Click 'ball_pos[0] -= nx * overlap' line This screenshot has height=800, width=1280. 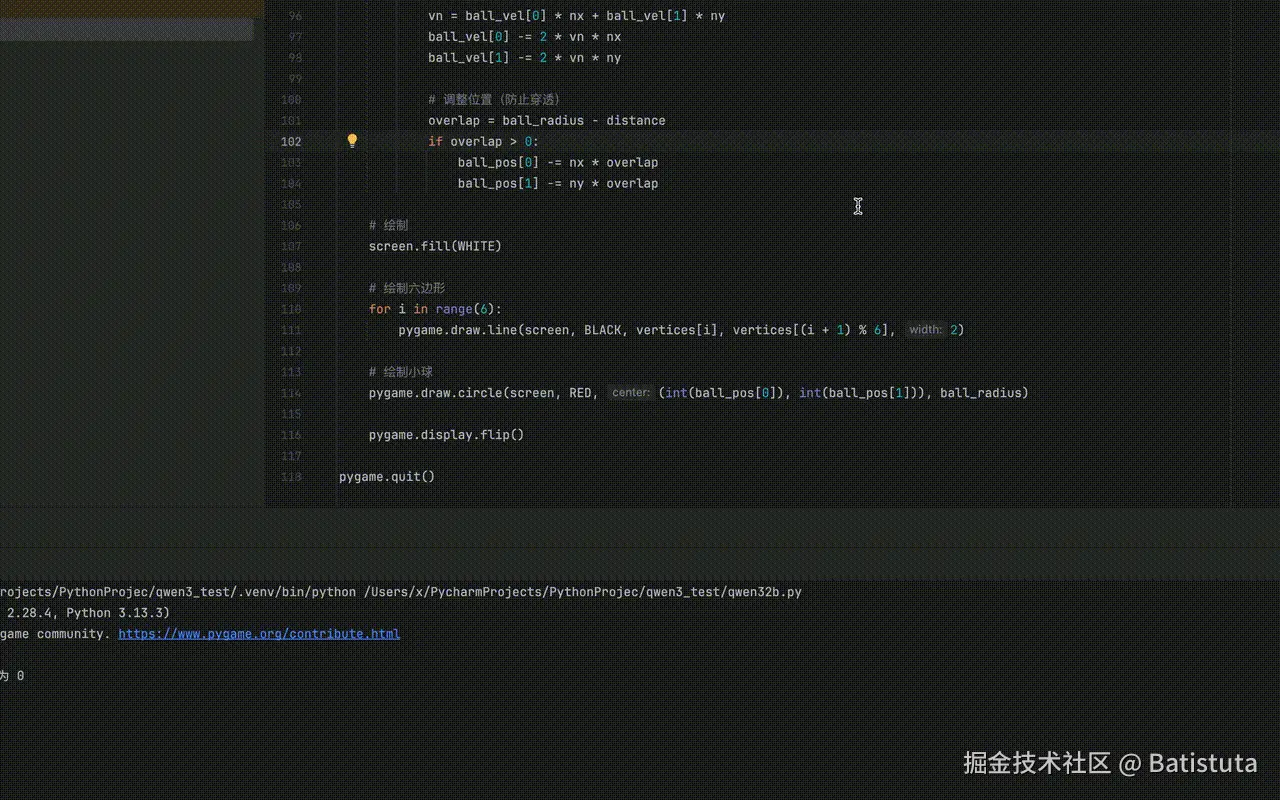(558, 163)
